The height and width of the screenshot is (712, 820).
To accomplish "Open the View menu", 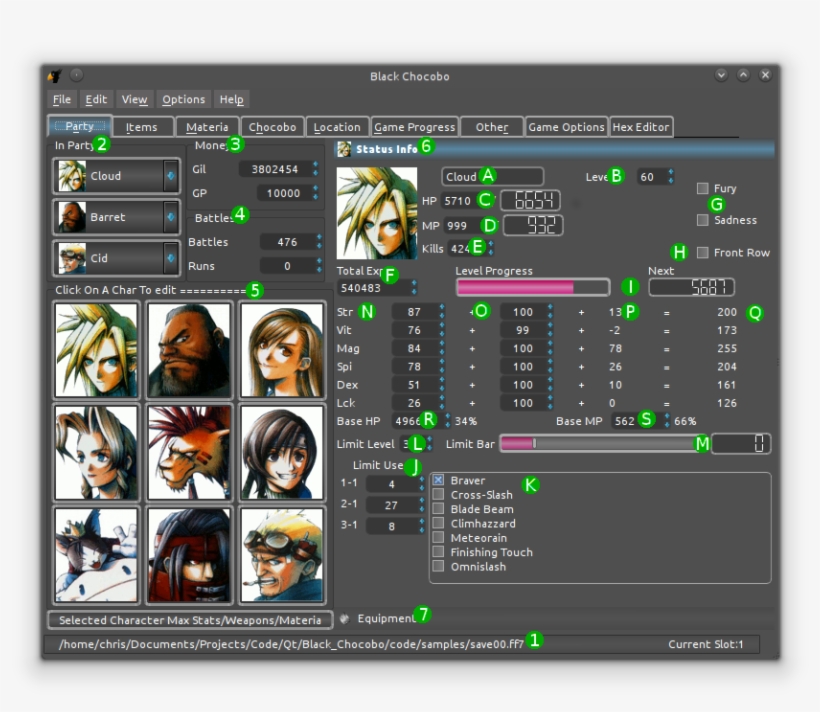I will tap(134, 99).
